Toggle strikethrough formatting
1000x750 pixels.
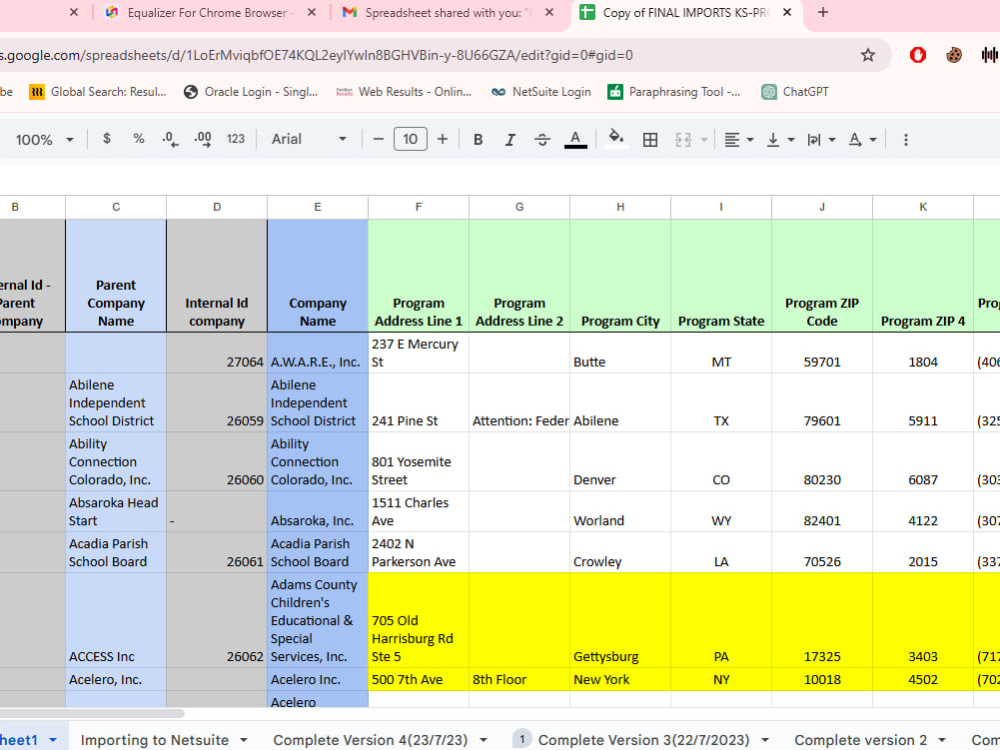click(542, 140)
